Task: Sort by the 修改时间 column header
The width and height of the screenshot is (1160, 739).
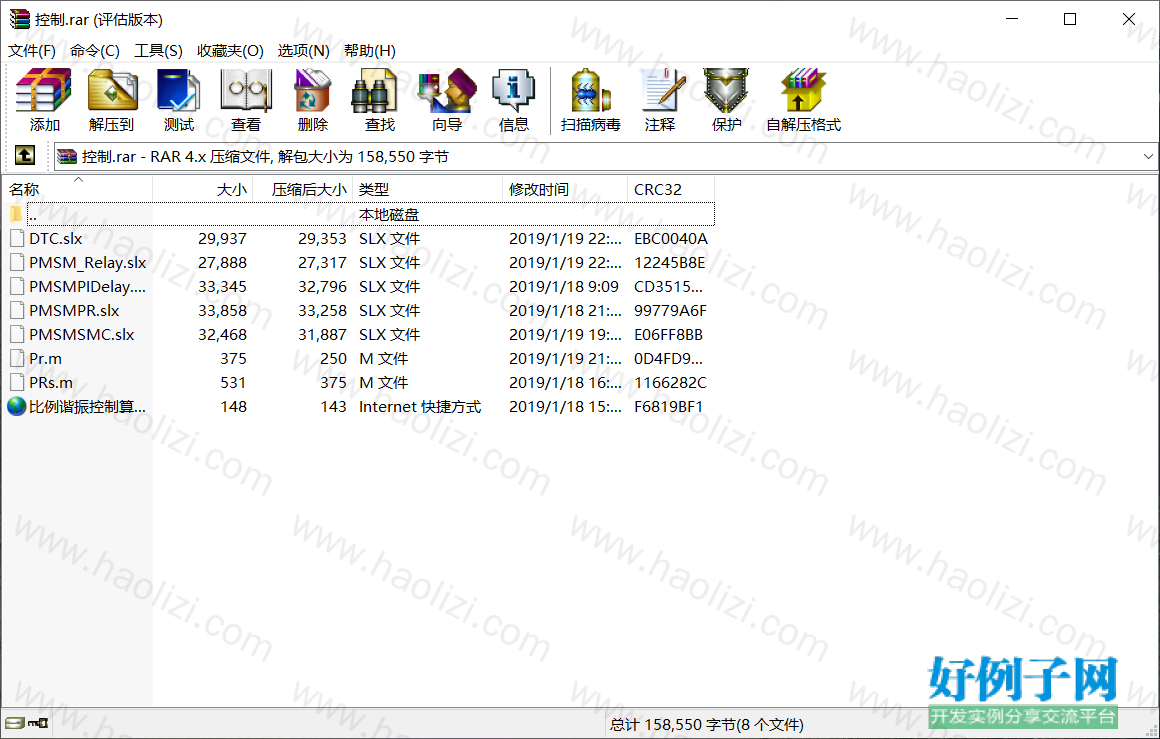Action: [565, 189]
